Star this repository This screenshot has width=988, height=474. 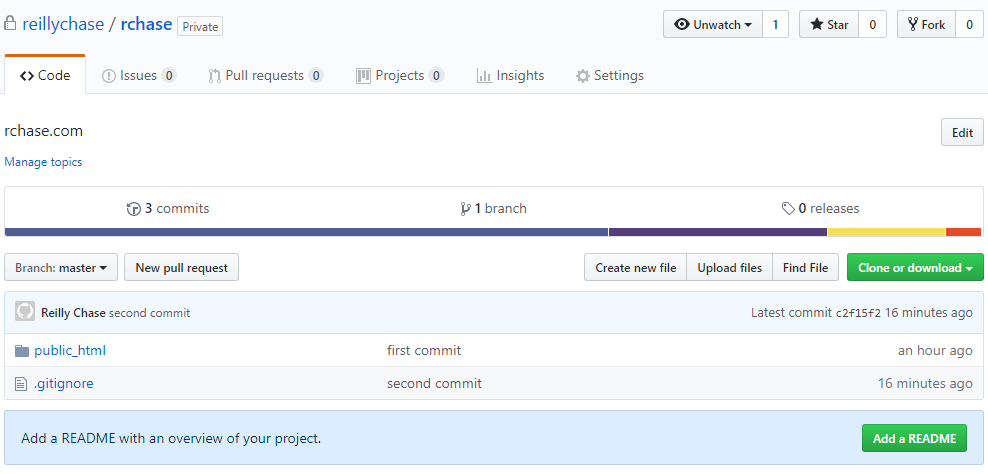pos(829,25)
